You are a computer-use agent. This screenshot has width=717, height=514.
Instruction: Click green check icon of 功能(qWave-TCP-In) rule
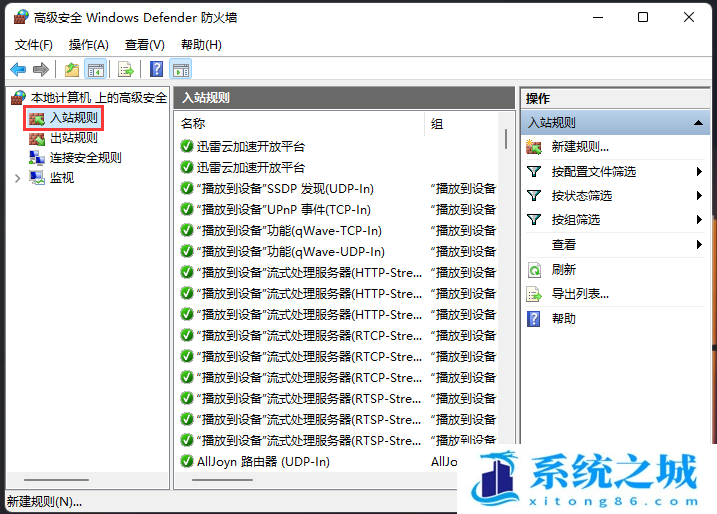pyautogui.click(x=187, y=230)
